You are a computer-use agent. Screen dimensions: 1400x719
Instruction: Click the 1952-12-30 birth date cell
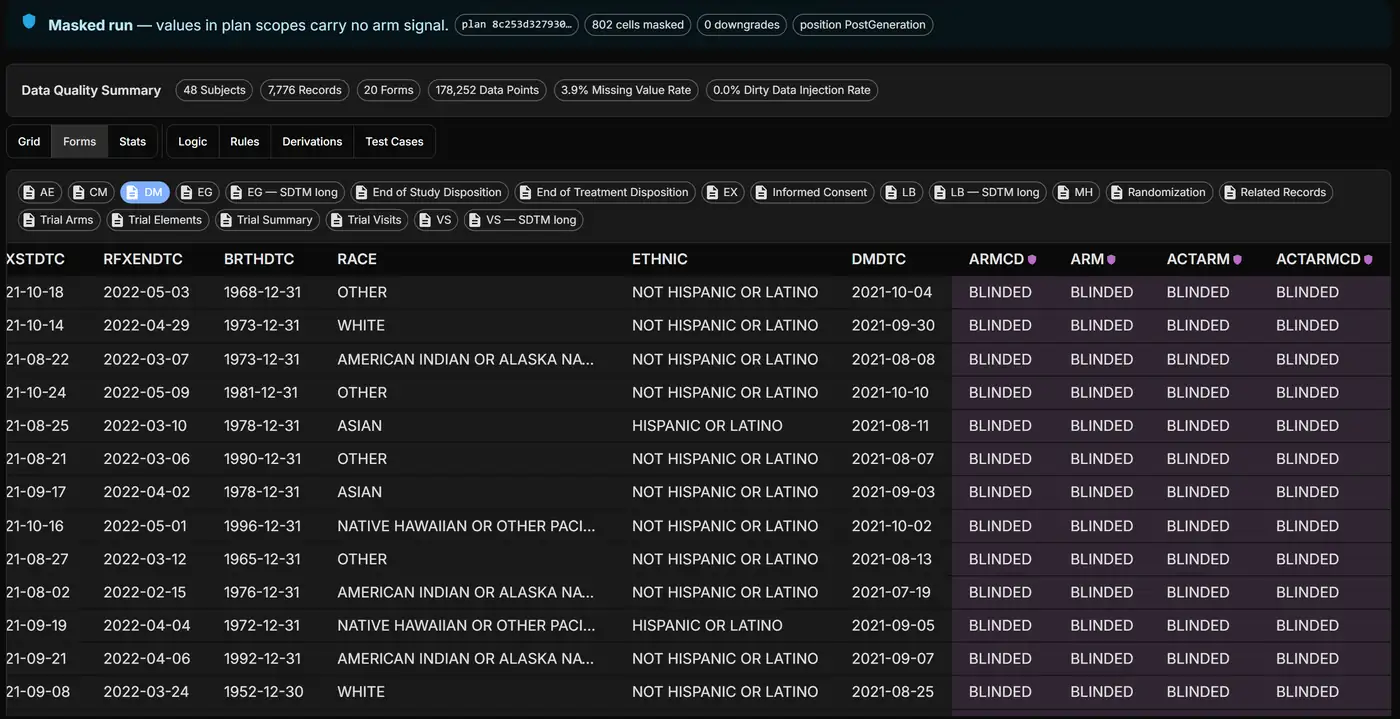262,692
